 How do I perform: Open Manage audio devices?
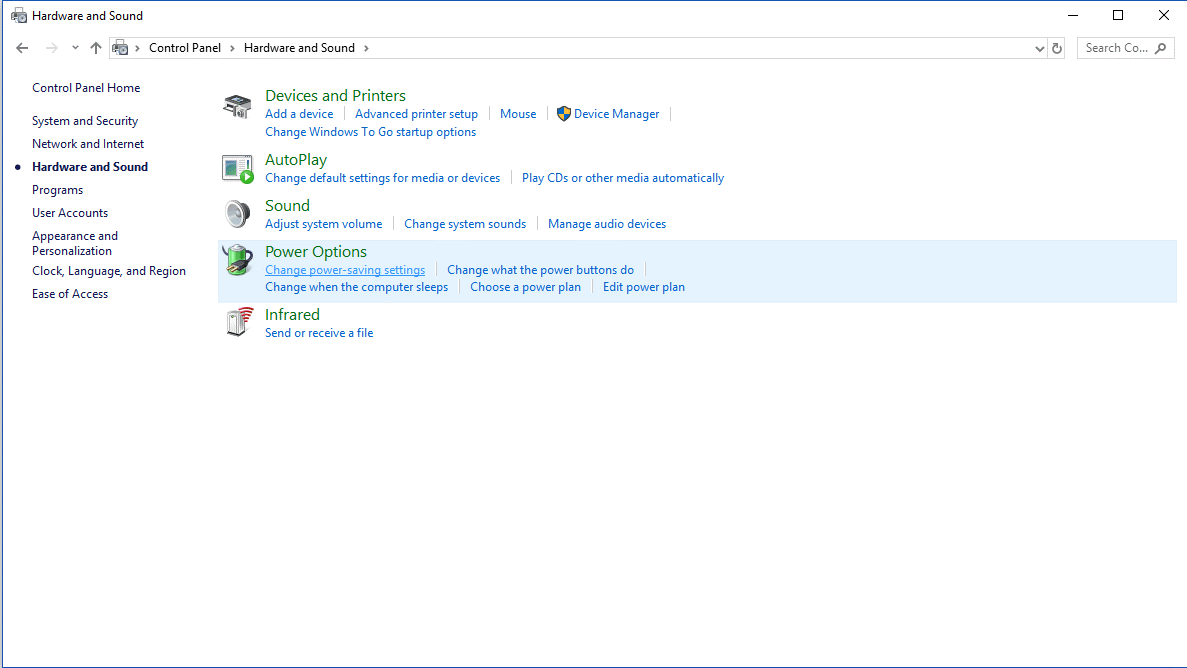tap(607, 224)
